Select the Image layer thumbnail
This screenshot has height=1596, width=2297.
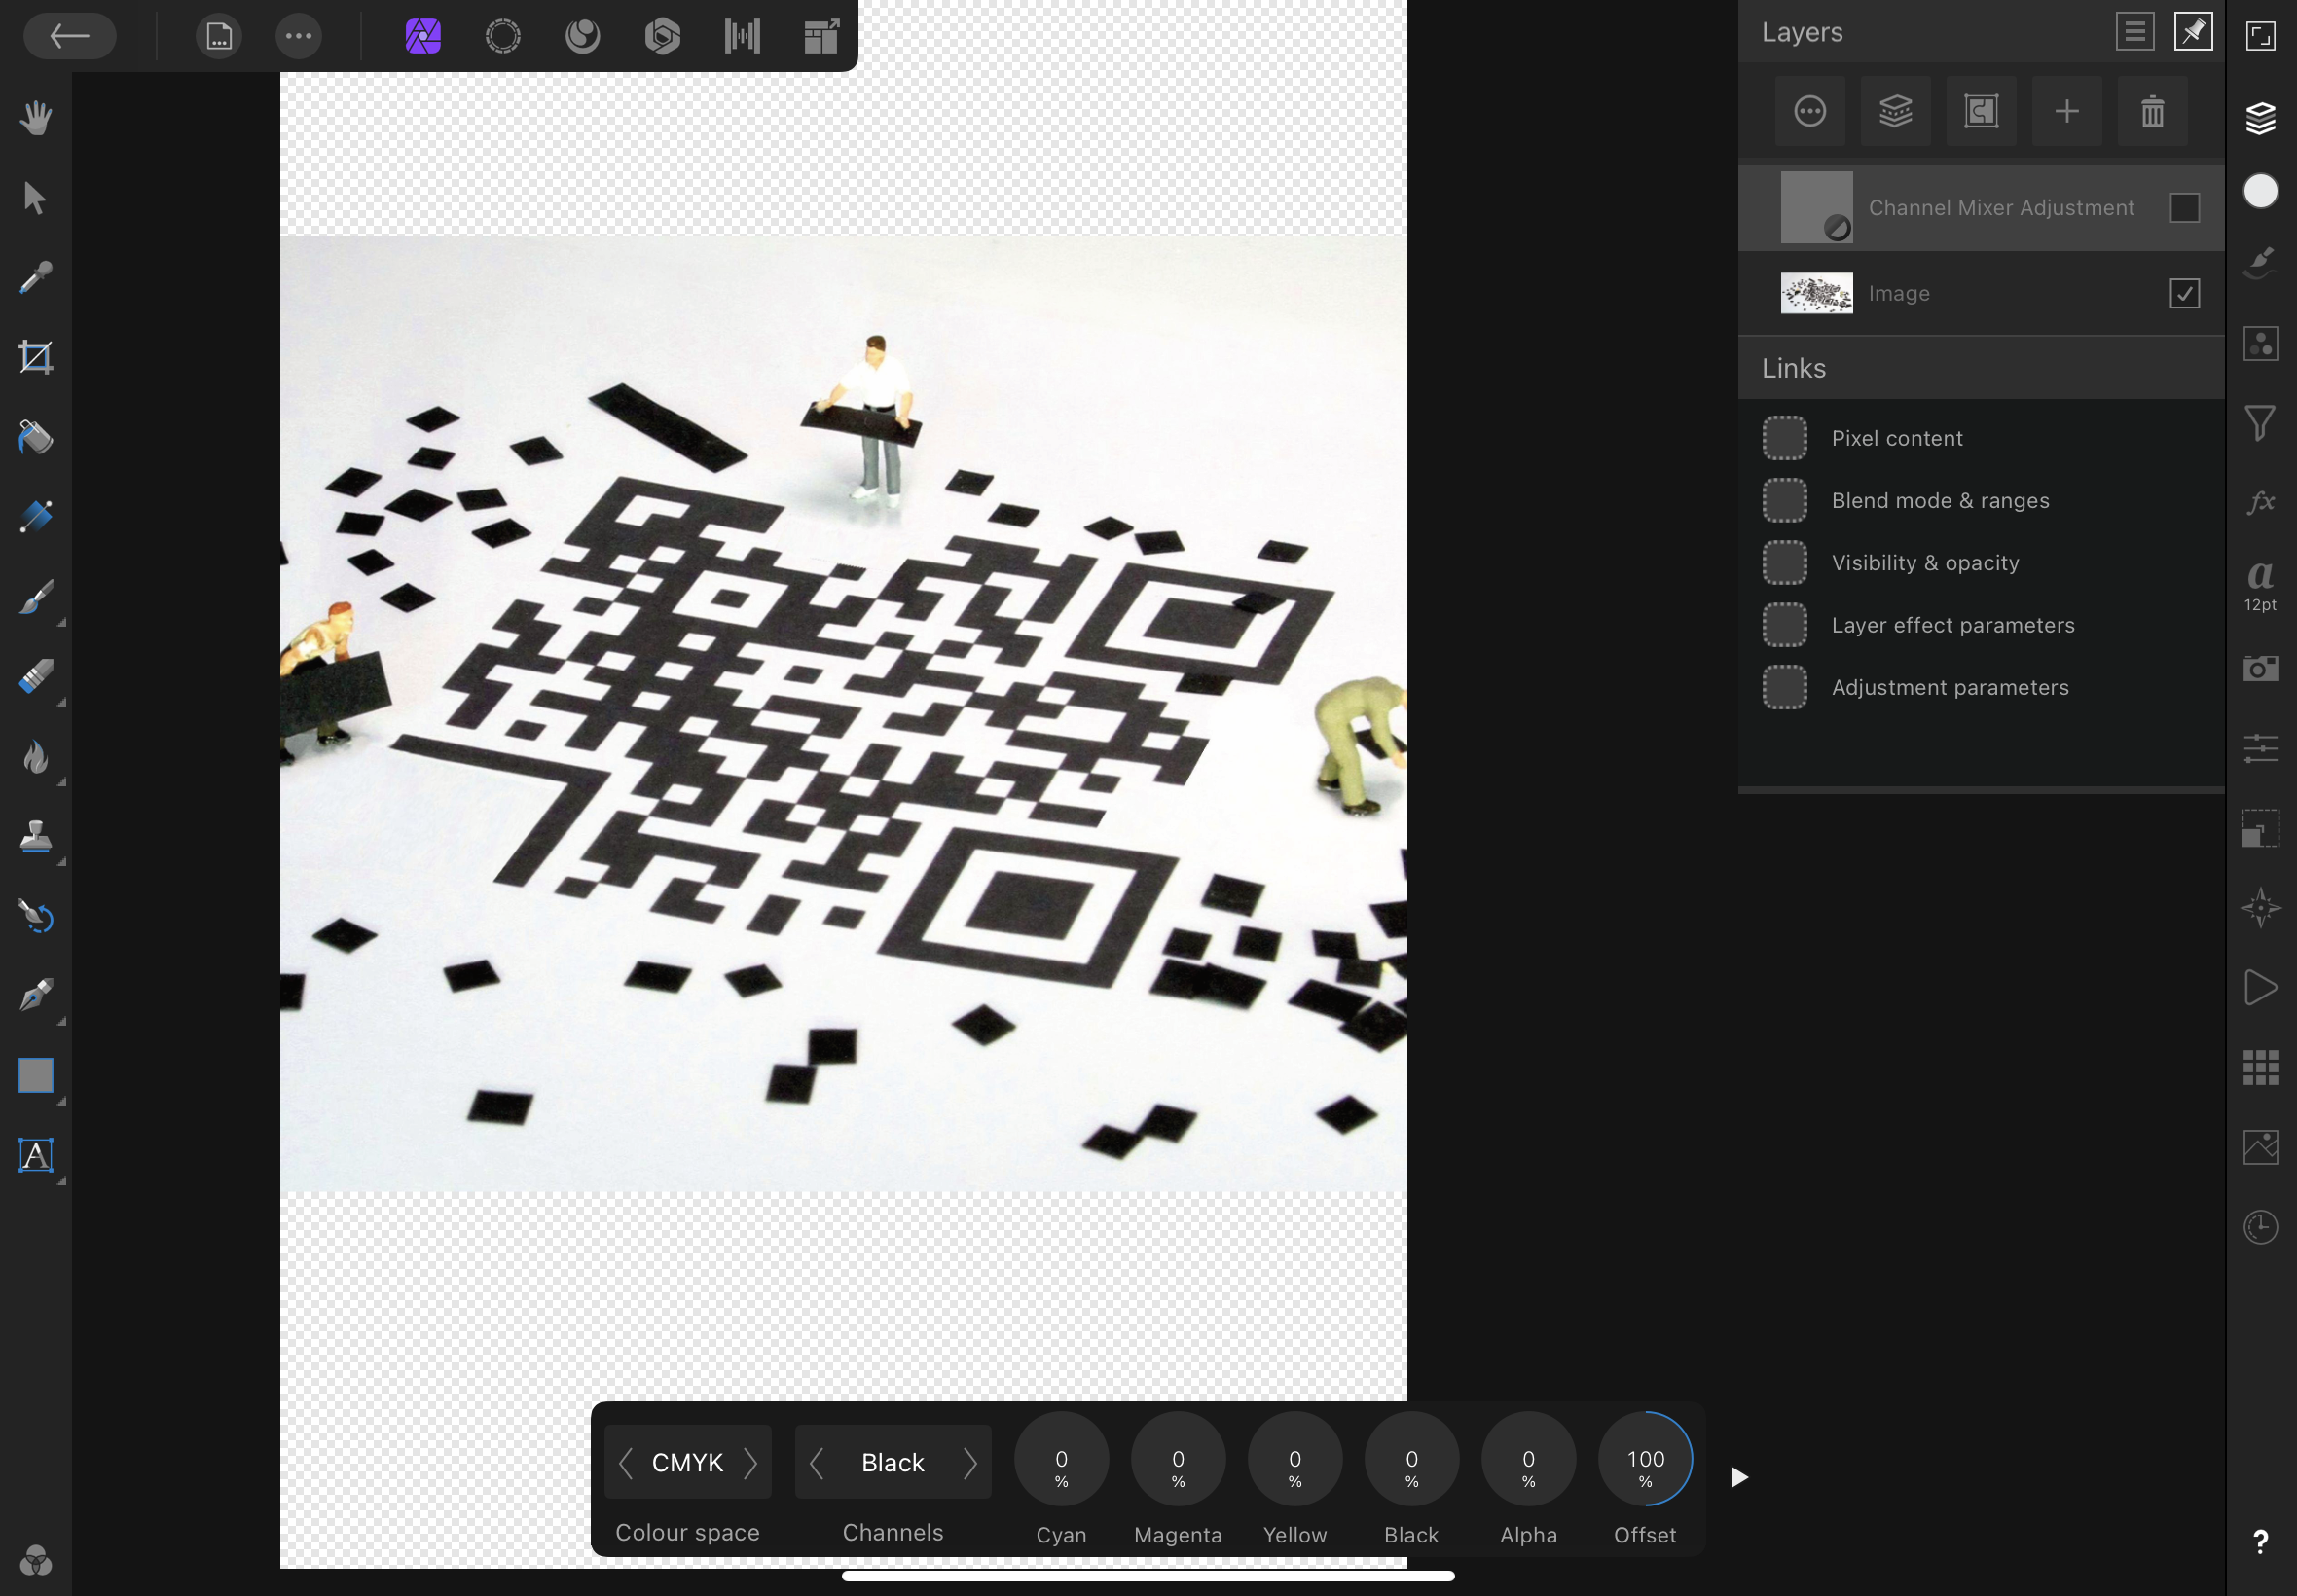click(1817, 293)
